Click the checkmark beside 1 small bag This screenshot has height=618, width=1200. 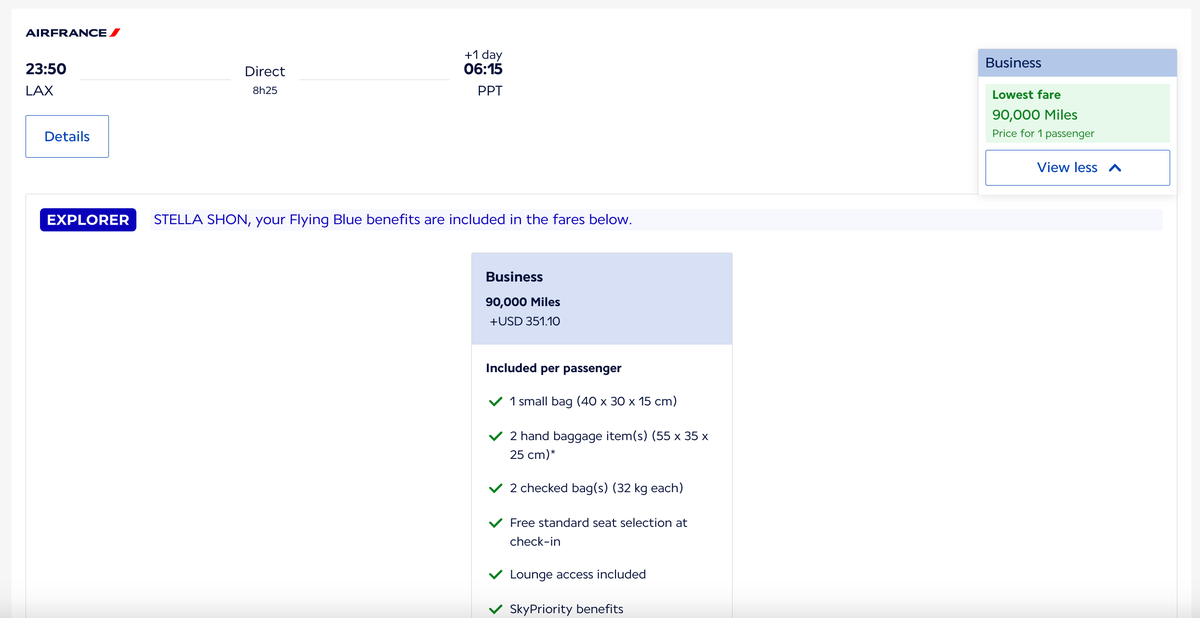495,402
